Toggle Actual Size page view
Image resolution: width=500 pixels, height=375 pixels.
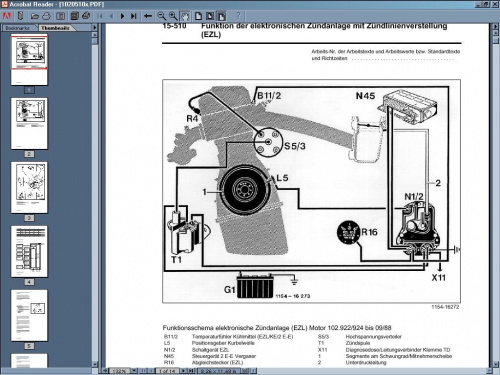coord(198,16)
